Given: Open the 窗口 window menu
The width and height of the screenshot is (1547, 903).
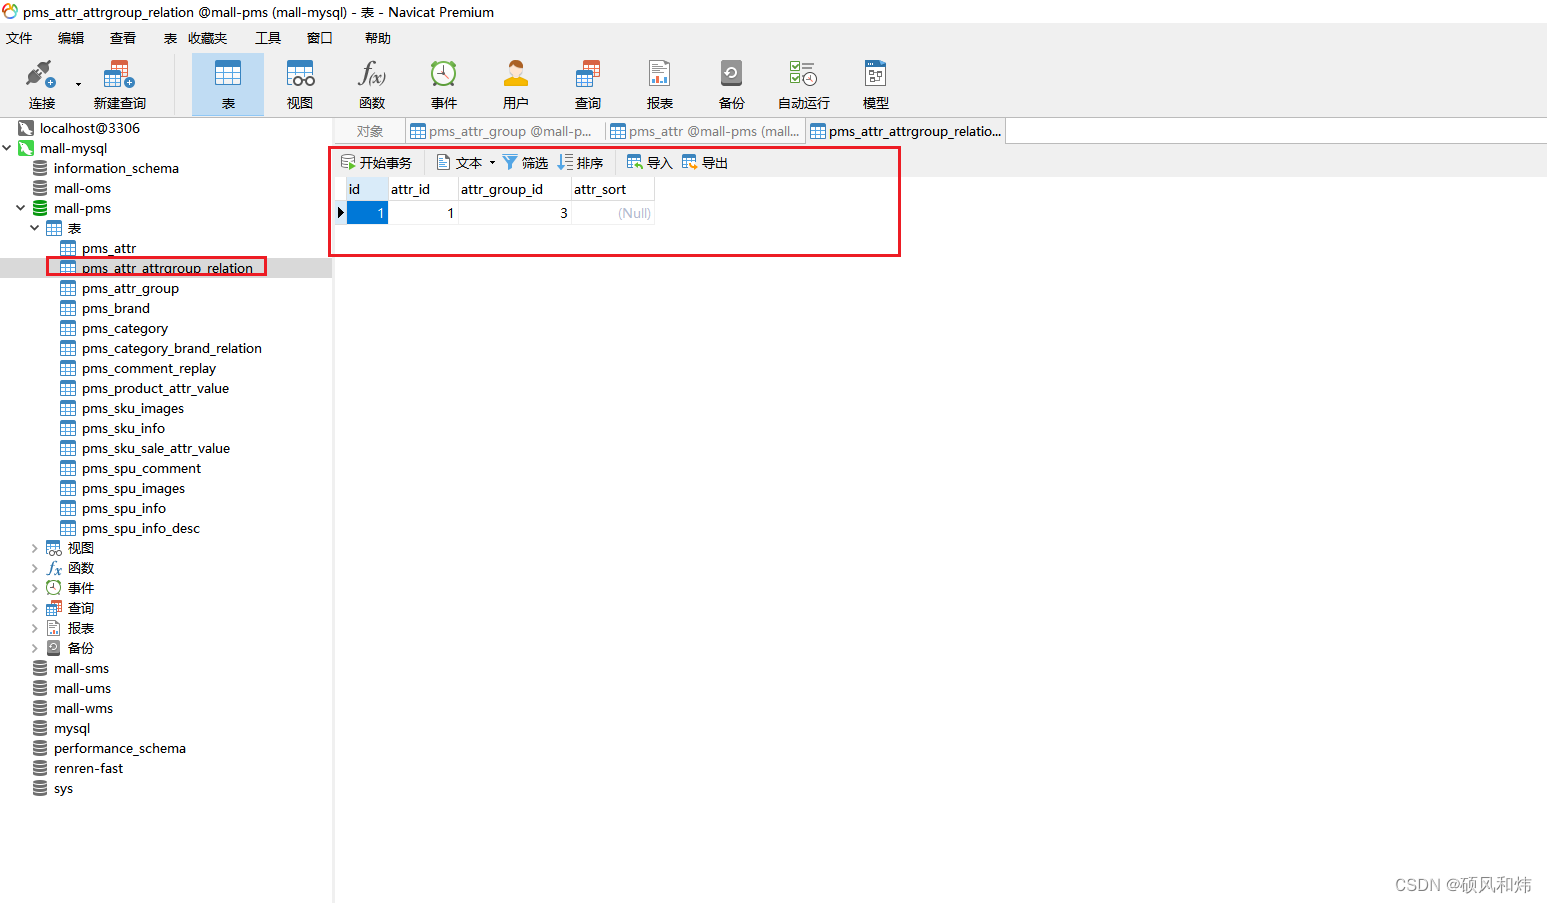Looking at the screenshot, I should (x=320, y=38).
